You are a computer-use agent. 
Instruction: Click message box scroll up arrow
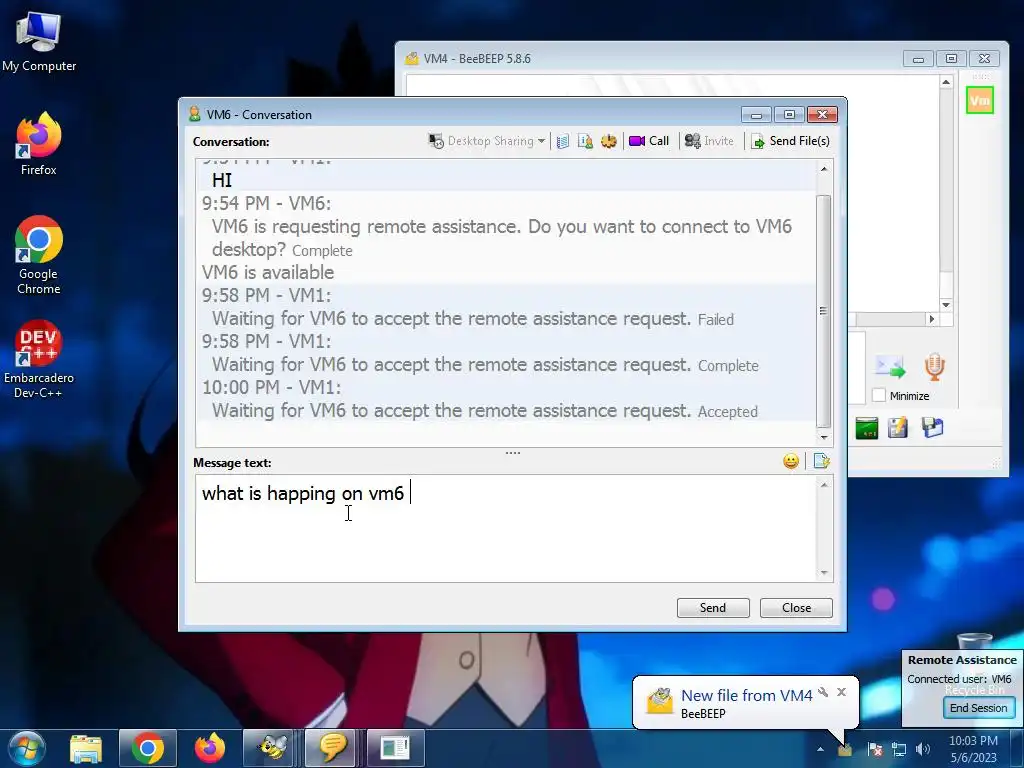(x=824, y=485)
